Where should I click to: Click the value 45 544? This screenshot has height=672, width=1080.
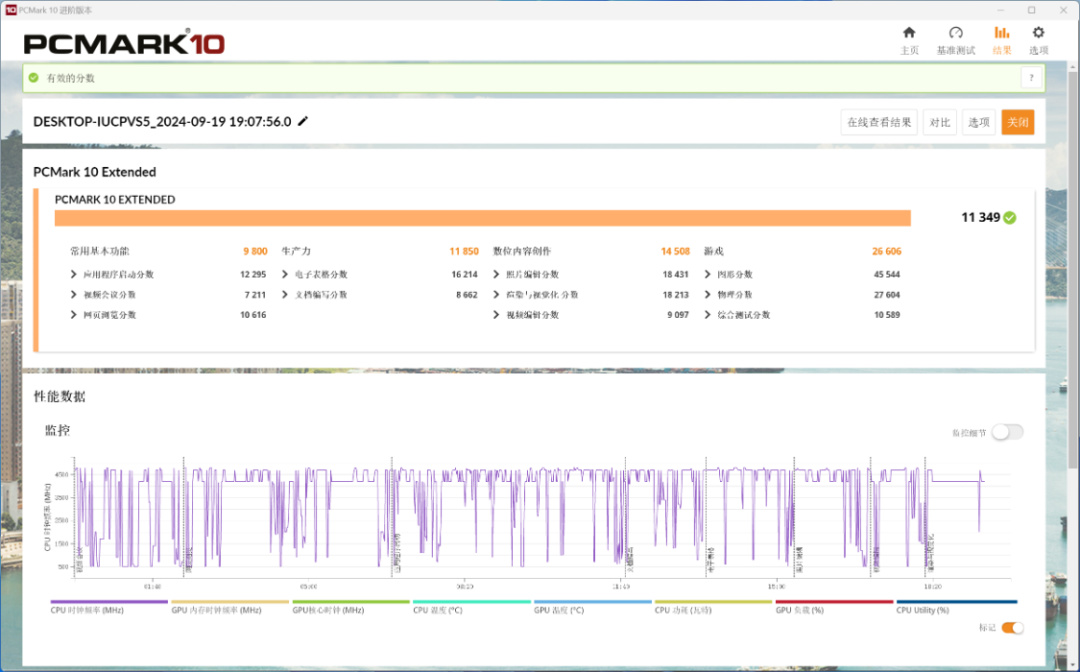click(887, 274)
